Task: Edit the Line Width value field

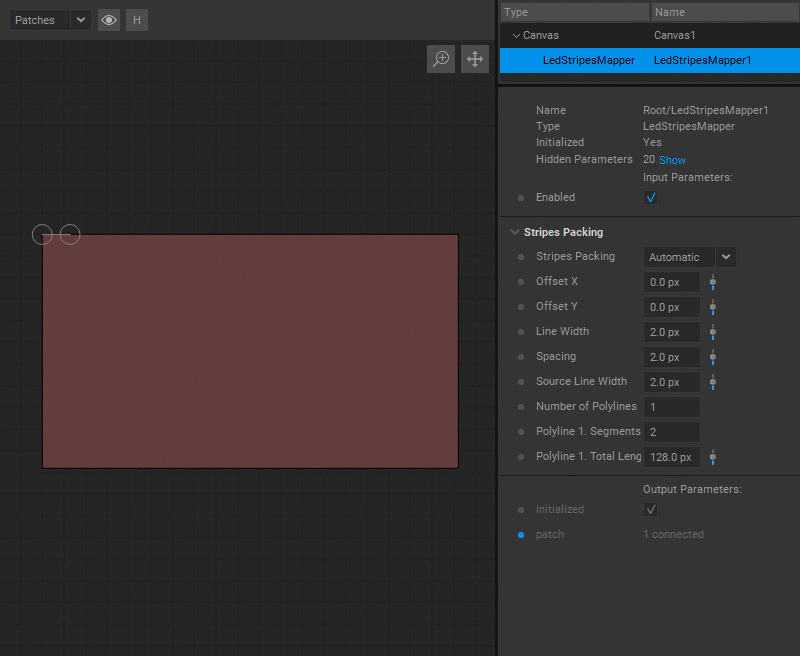Action: coord(671,332)
